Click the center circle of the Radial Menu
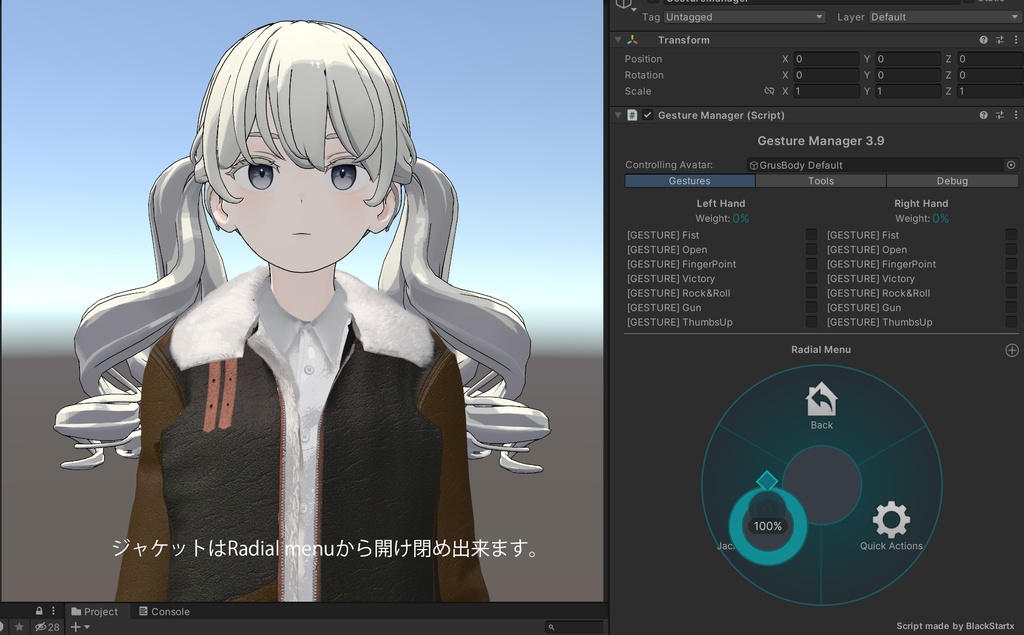The width and height of the screenshot is (1024, 635). tap(822, 485)
